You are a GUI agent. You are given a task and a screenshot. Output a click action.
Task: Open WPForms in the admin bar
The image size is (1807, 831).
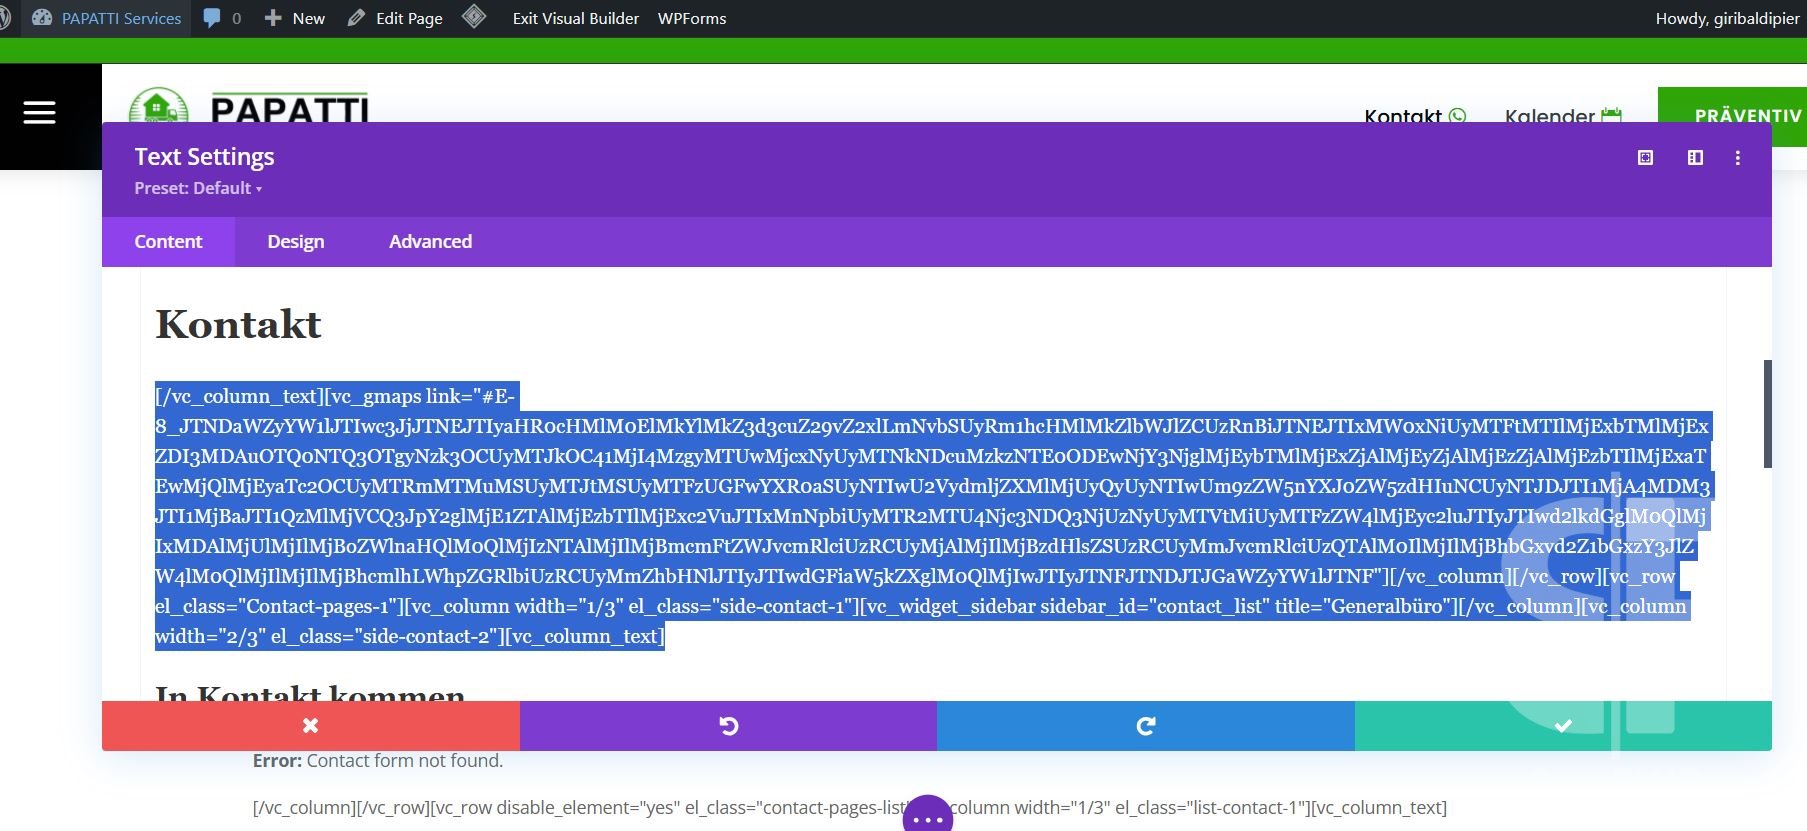[691, 18]
